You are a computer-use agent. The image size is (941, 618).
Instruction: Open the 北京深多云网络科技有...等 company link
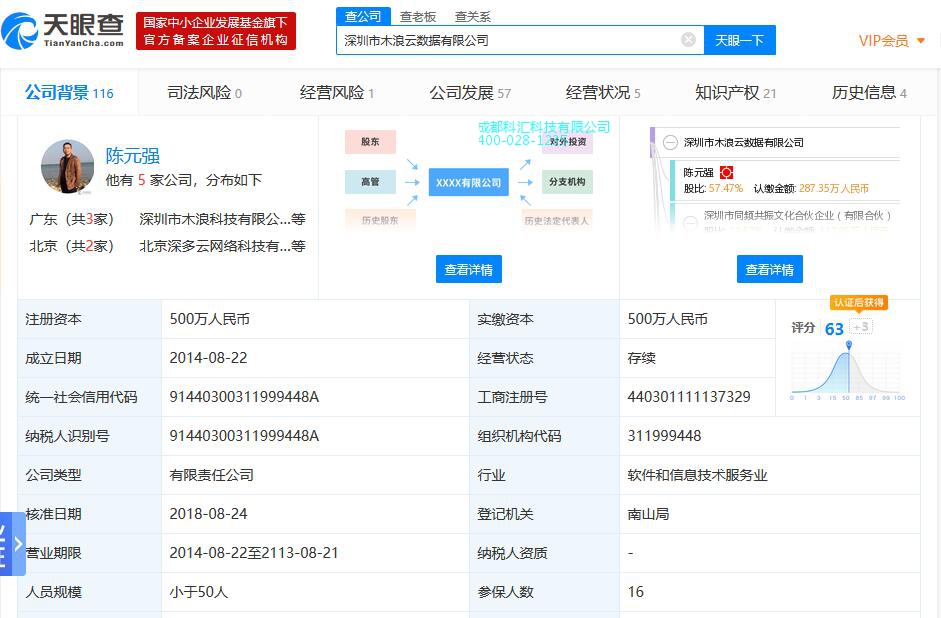click(x=223, y=246)
